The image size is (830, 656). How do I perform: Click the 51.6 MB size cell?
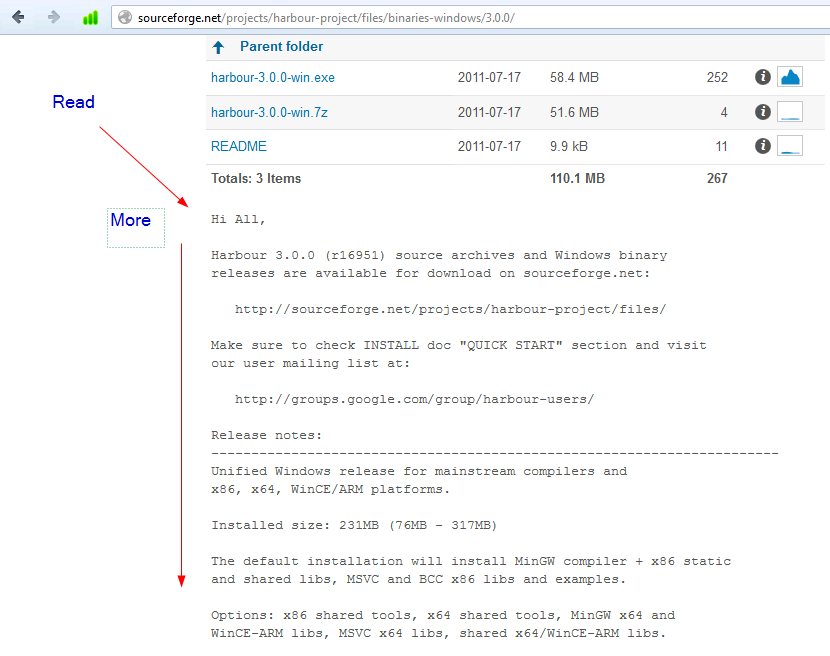tap(574, 112)
